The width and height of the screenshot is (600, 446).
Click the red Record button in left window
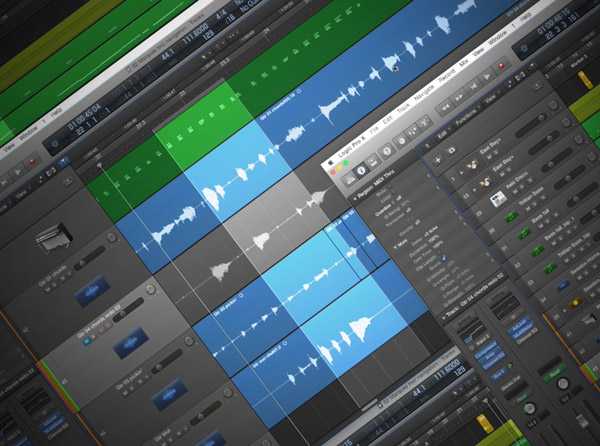coord(31,163)
